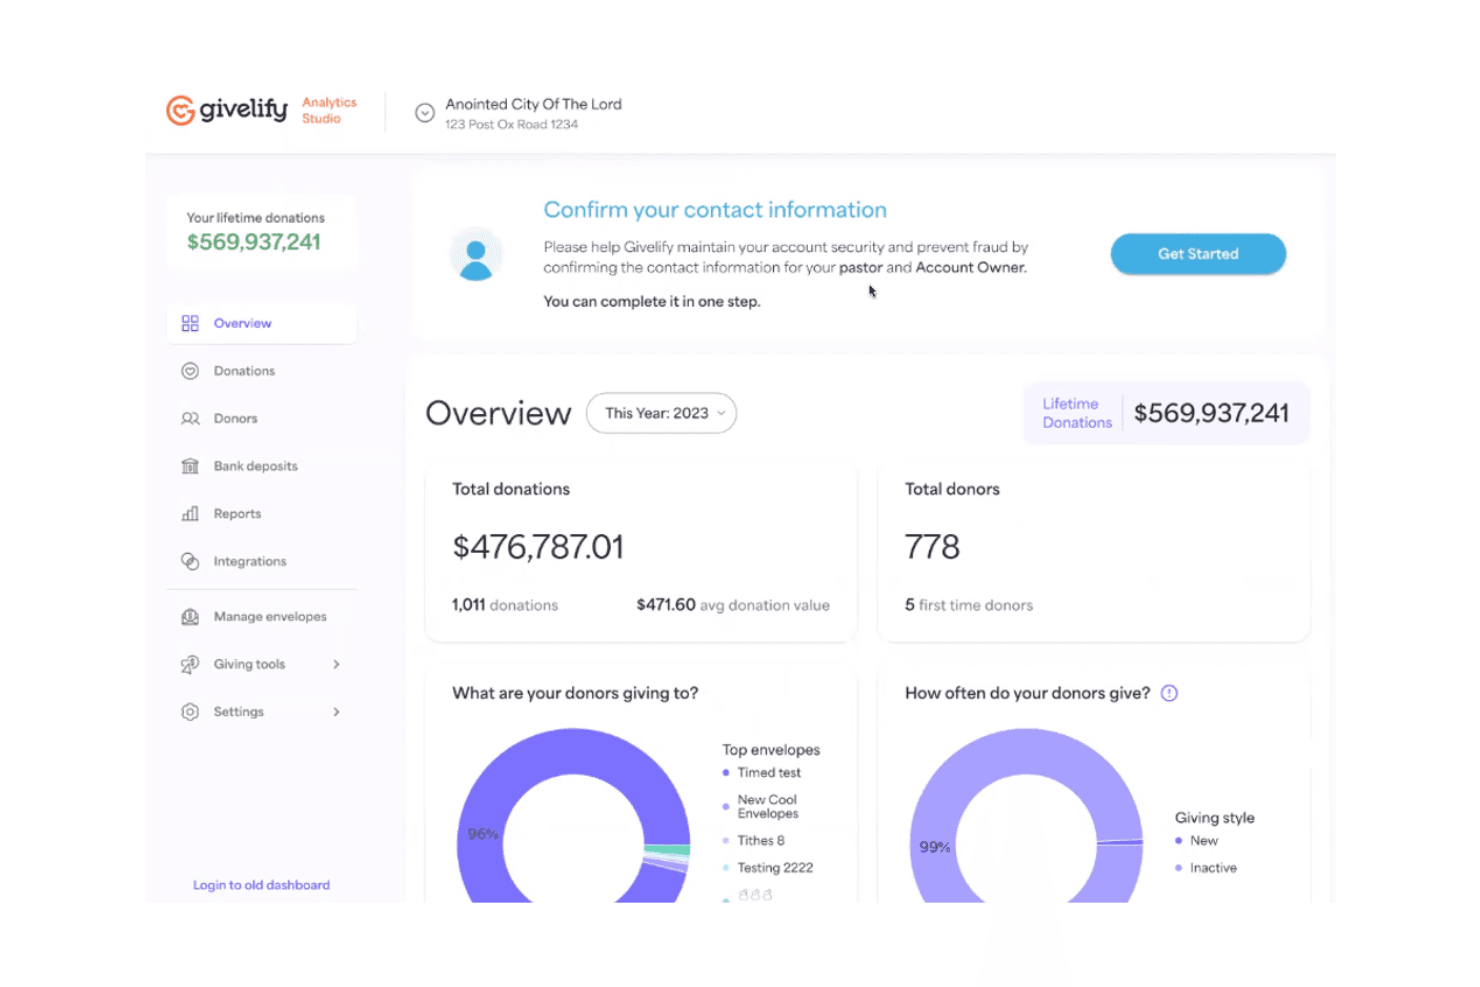1480x987 pixels.
Task: Click the Timed test legend dot
Action: click(x=725, y=773)
